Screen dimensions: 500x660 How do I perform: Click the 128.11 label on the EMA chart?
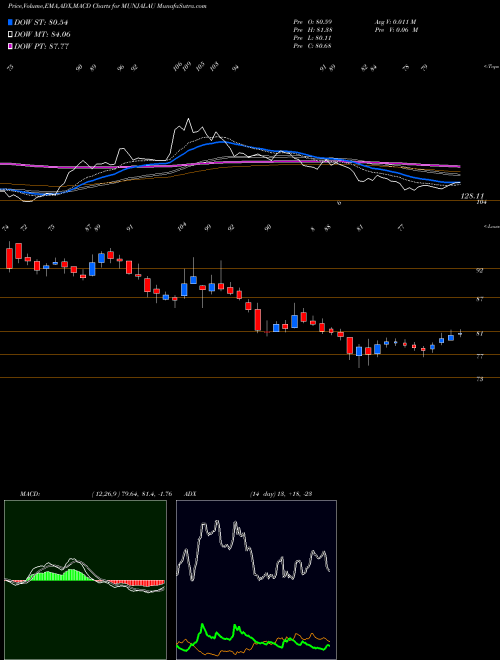pyautogui.click(x=473, y=196)
